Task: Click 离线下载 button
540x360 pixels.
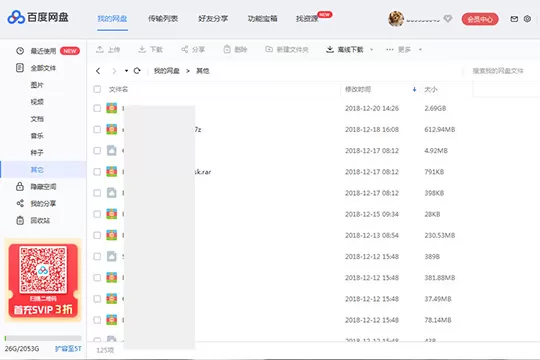Action: 345,50
